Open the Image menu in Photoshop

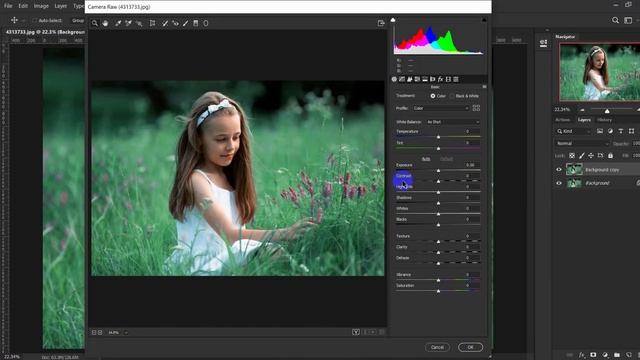[41, 6]
